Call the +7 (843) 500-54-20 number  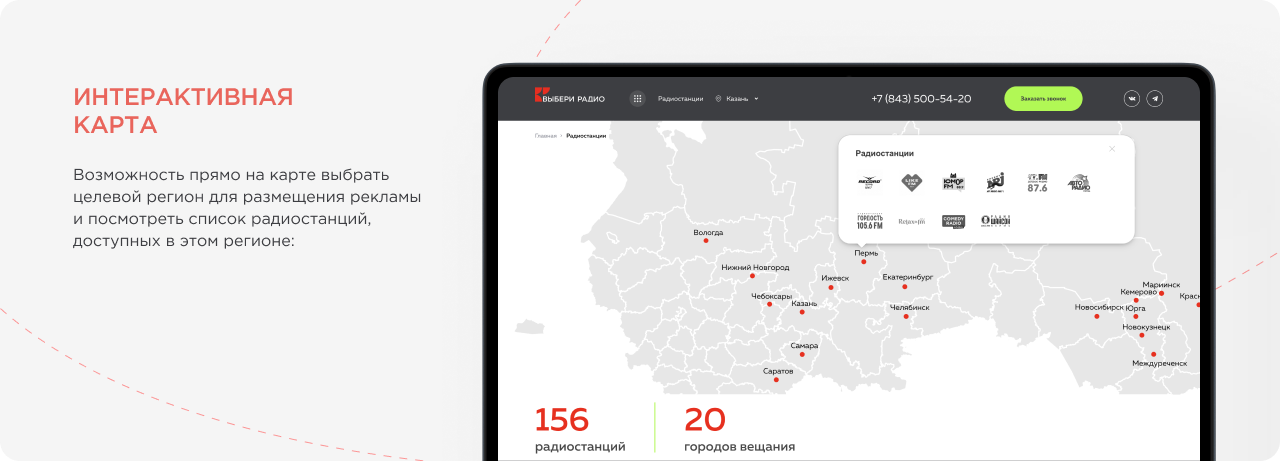921,99
